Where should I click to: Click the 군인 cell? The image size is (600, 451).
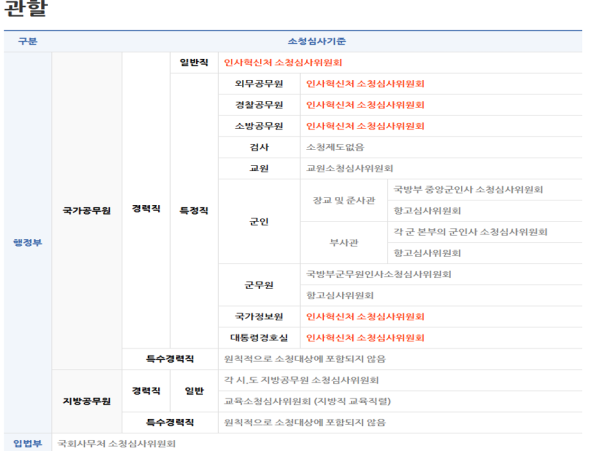(x=259, y=221)
